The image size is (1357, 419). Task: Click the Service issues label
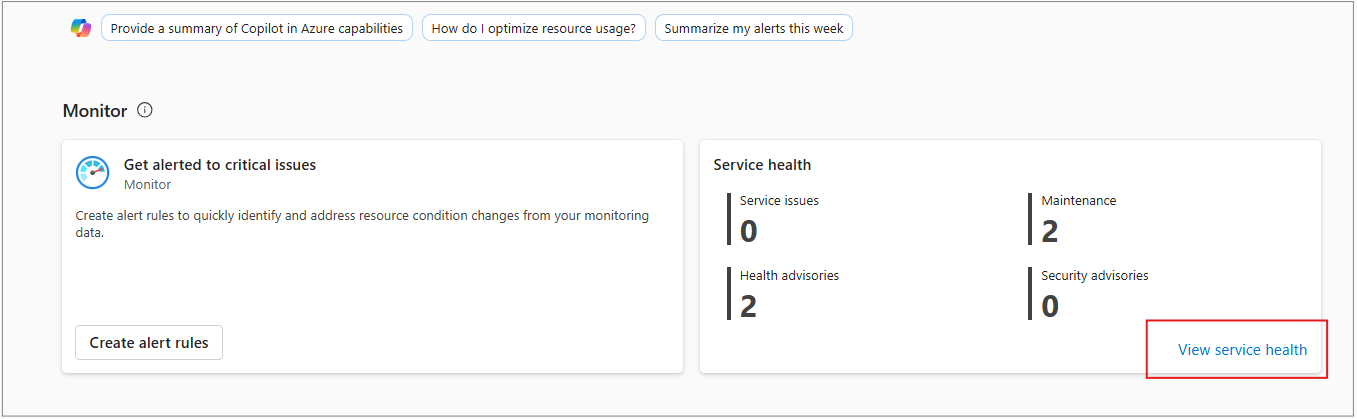(779, 201)
